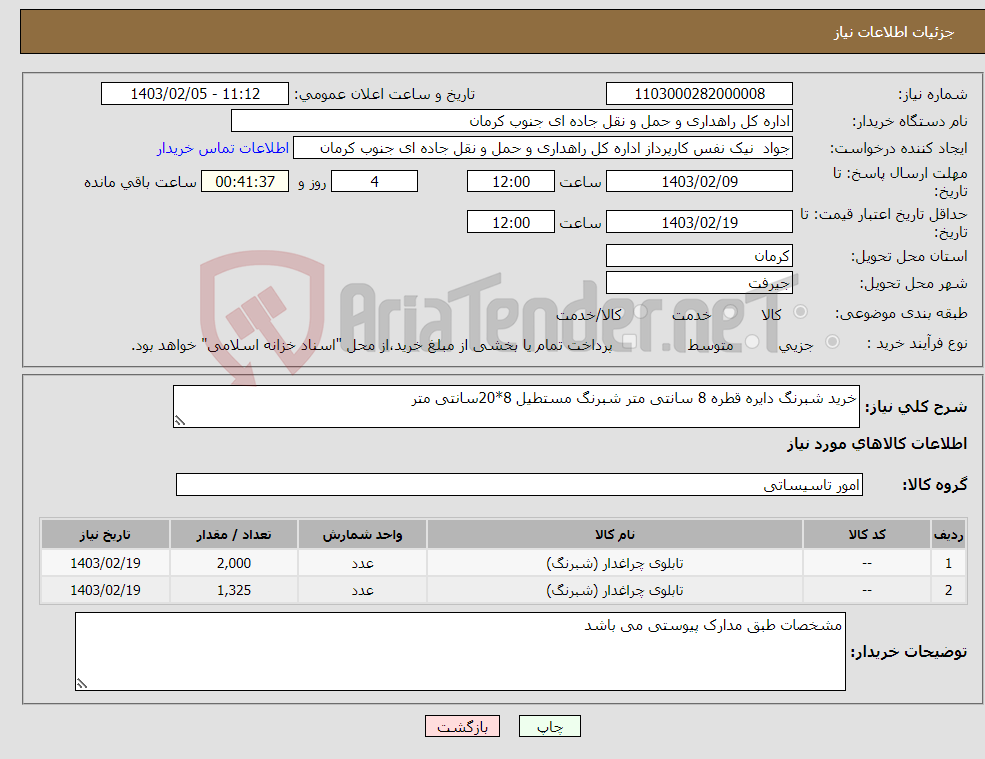The width and height of the screenshot is (985, 759).
Task: Click the price validity date 1403/02/19 field
Action: [x=699, y=222]
